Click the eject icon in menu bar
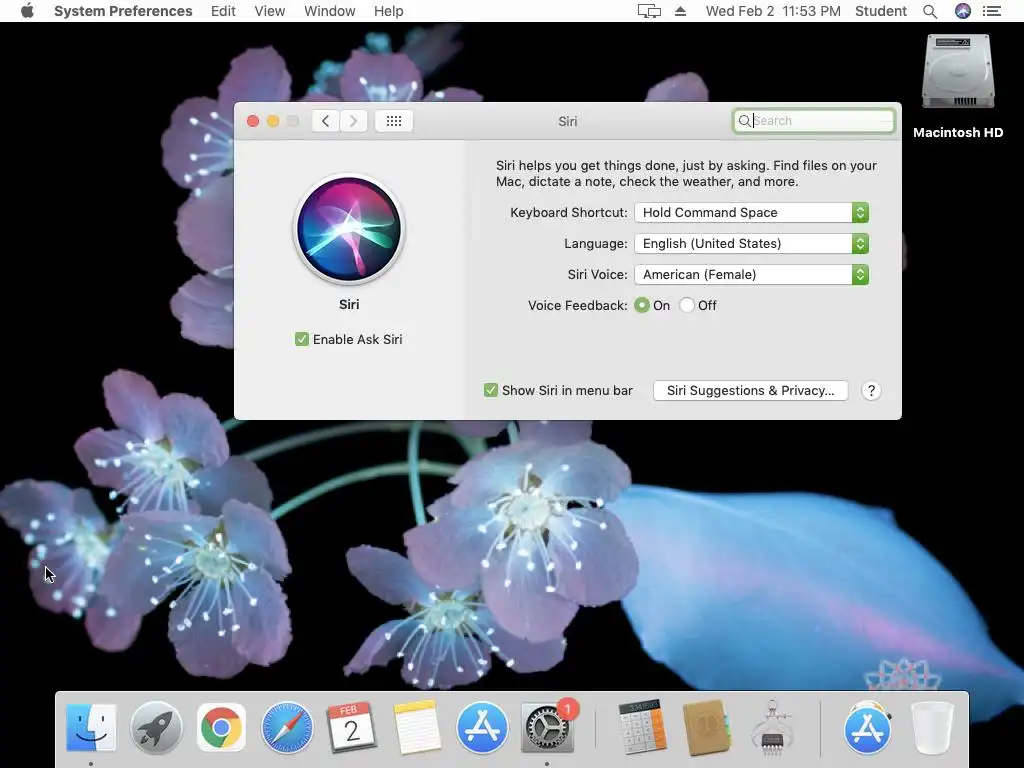This screenshot has height=768, width=1024. (680, 11)
